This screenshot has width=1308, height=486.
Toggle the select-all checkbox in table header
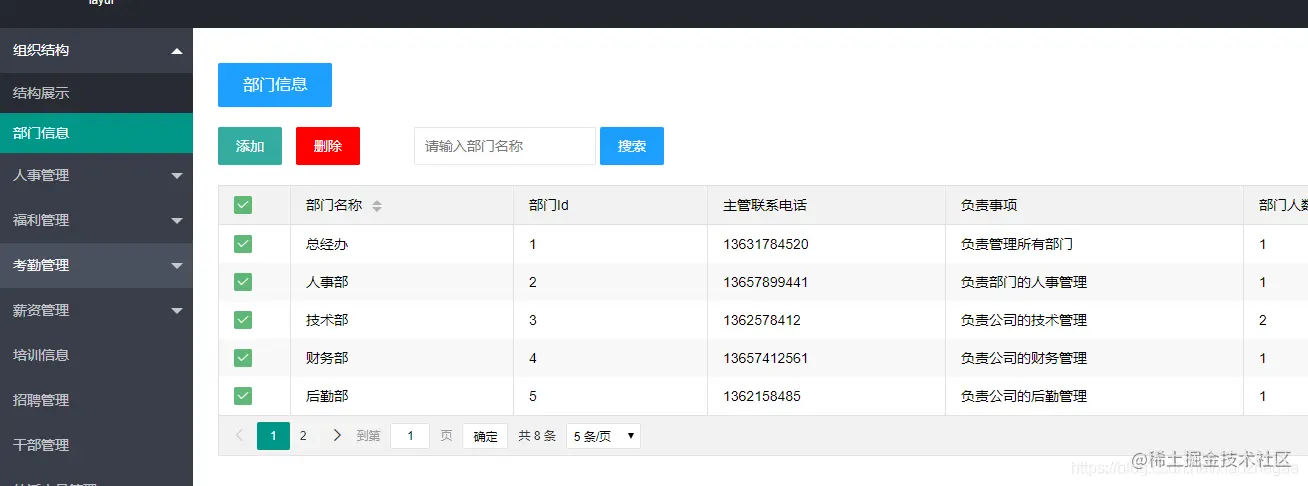[243, 205]
